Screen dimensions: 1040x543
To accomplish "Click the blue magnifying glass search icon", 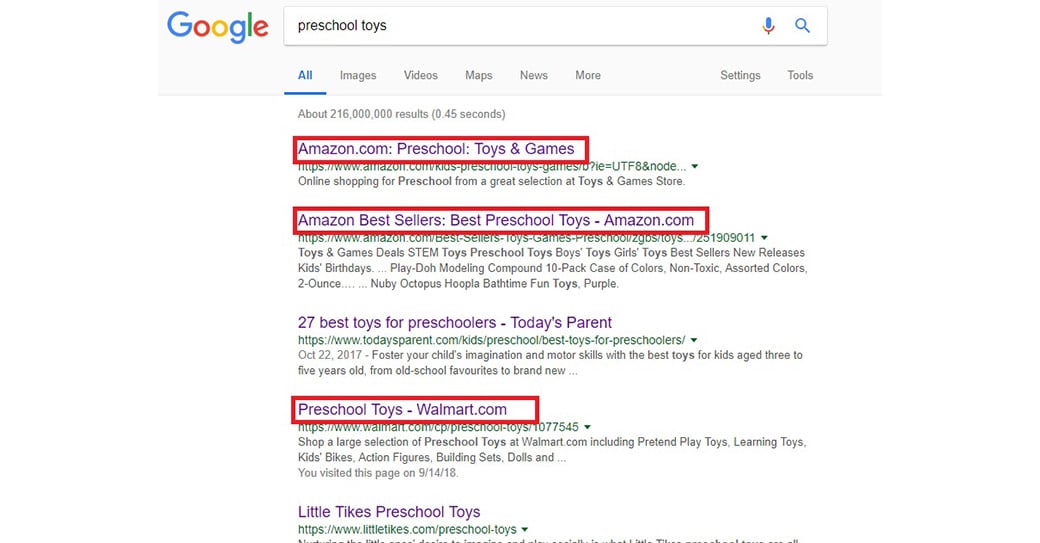I will coord(802,26).
